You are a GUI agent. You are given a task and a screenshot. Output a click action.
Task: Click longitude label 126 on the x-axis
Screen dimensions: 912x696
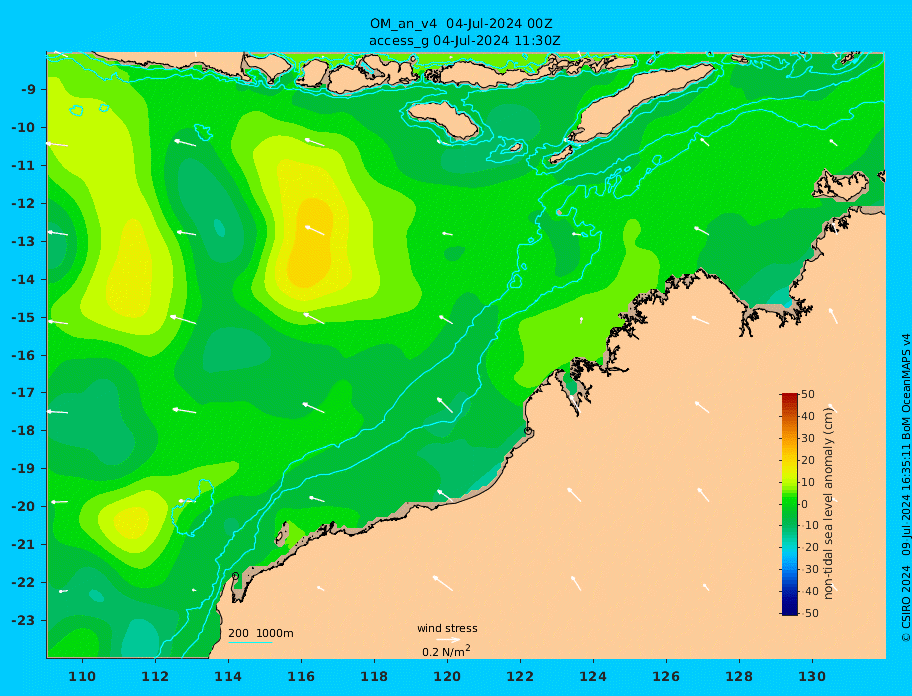tap(666, 676)
